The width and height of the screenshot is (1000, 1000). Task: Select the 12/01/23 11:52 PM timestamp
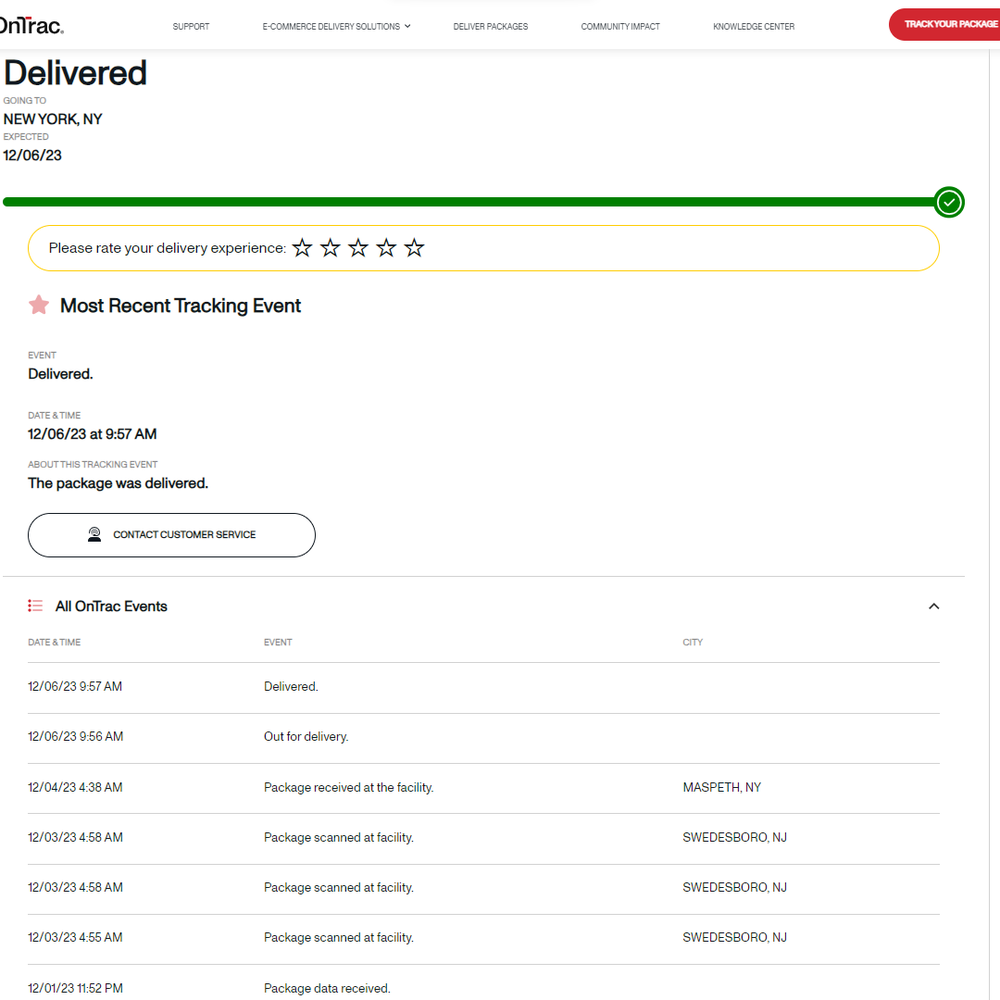75,988
